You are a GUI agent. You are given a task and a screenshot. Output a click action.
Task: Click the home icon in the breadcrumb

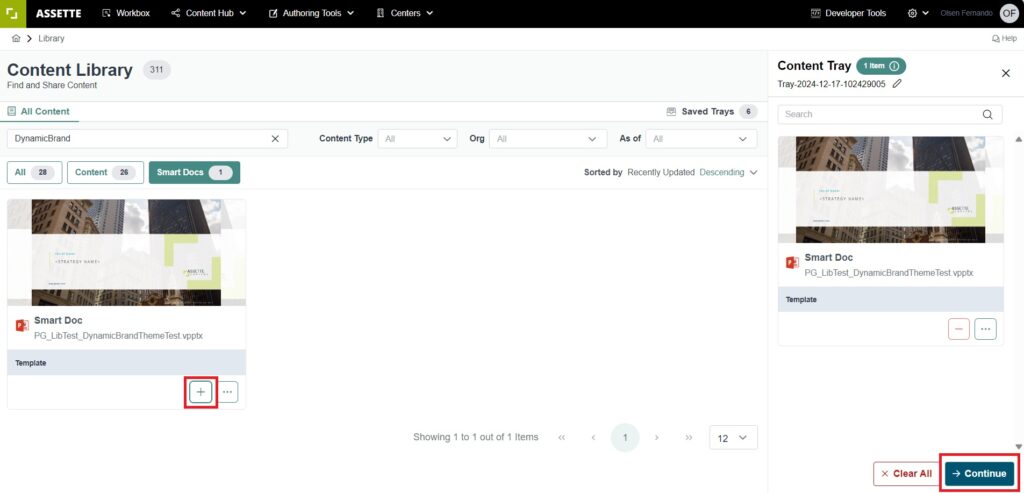(x=16, y=38)
